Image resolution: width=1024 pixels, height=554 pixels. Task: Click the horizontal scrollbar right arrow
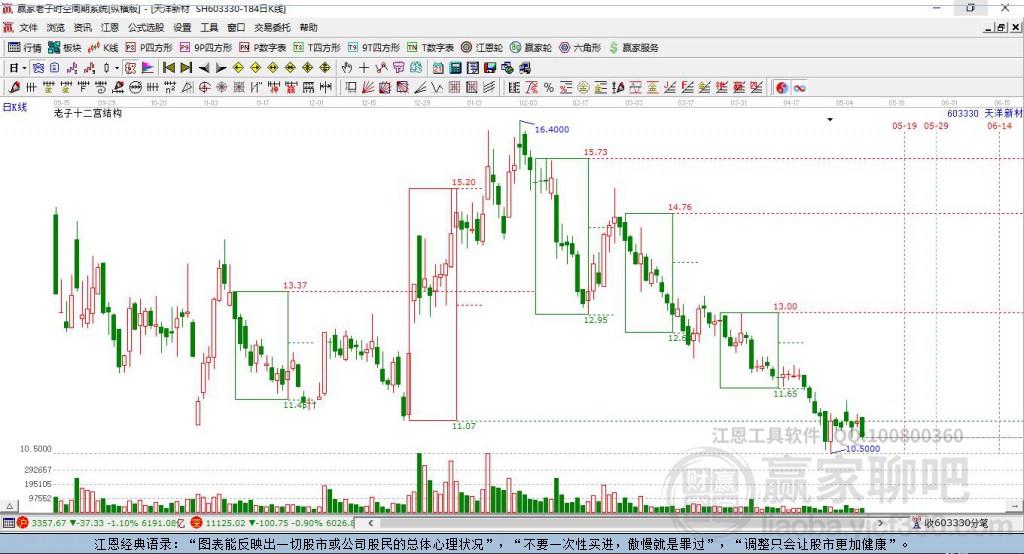[x=880, y=523]
